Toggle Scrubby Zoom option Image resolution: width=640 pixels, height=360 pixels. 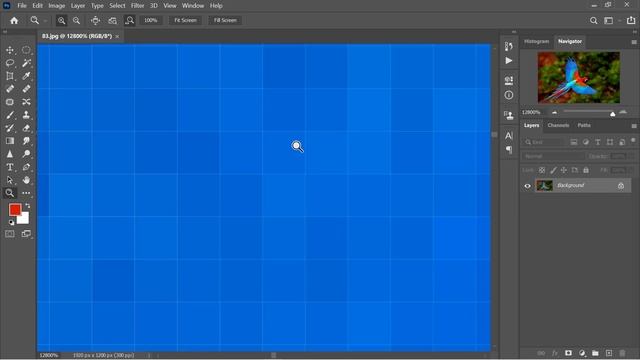pos(130,20)
